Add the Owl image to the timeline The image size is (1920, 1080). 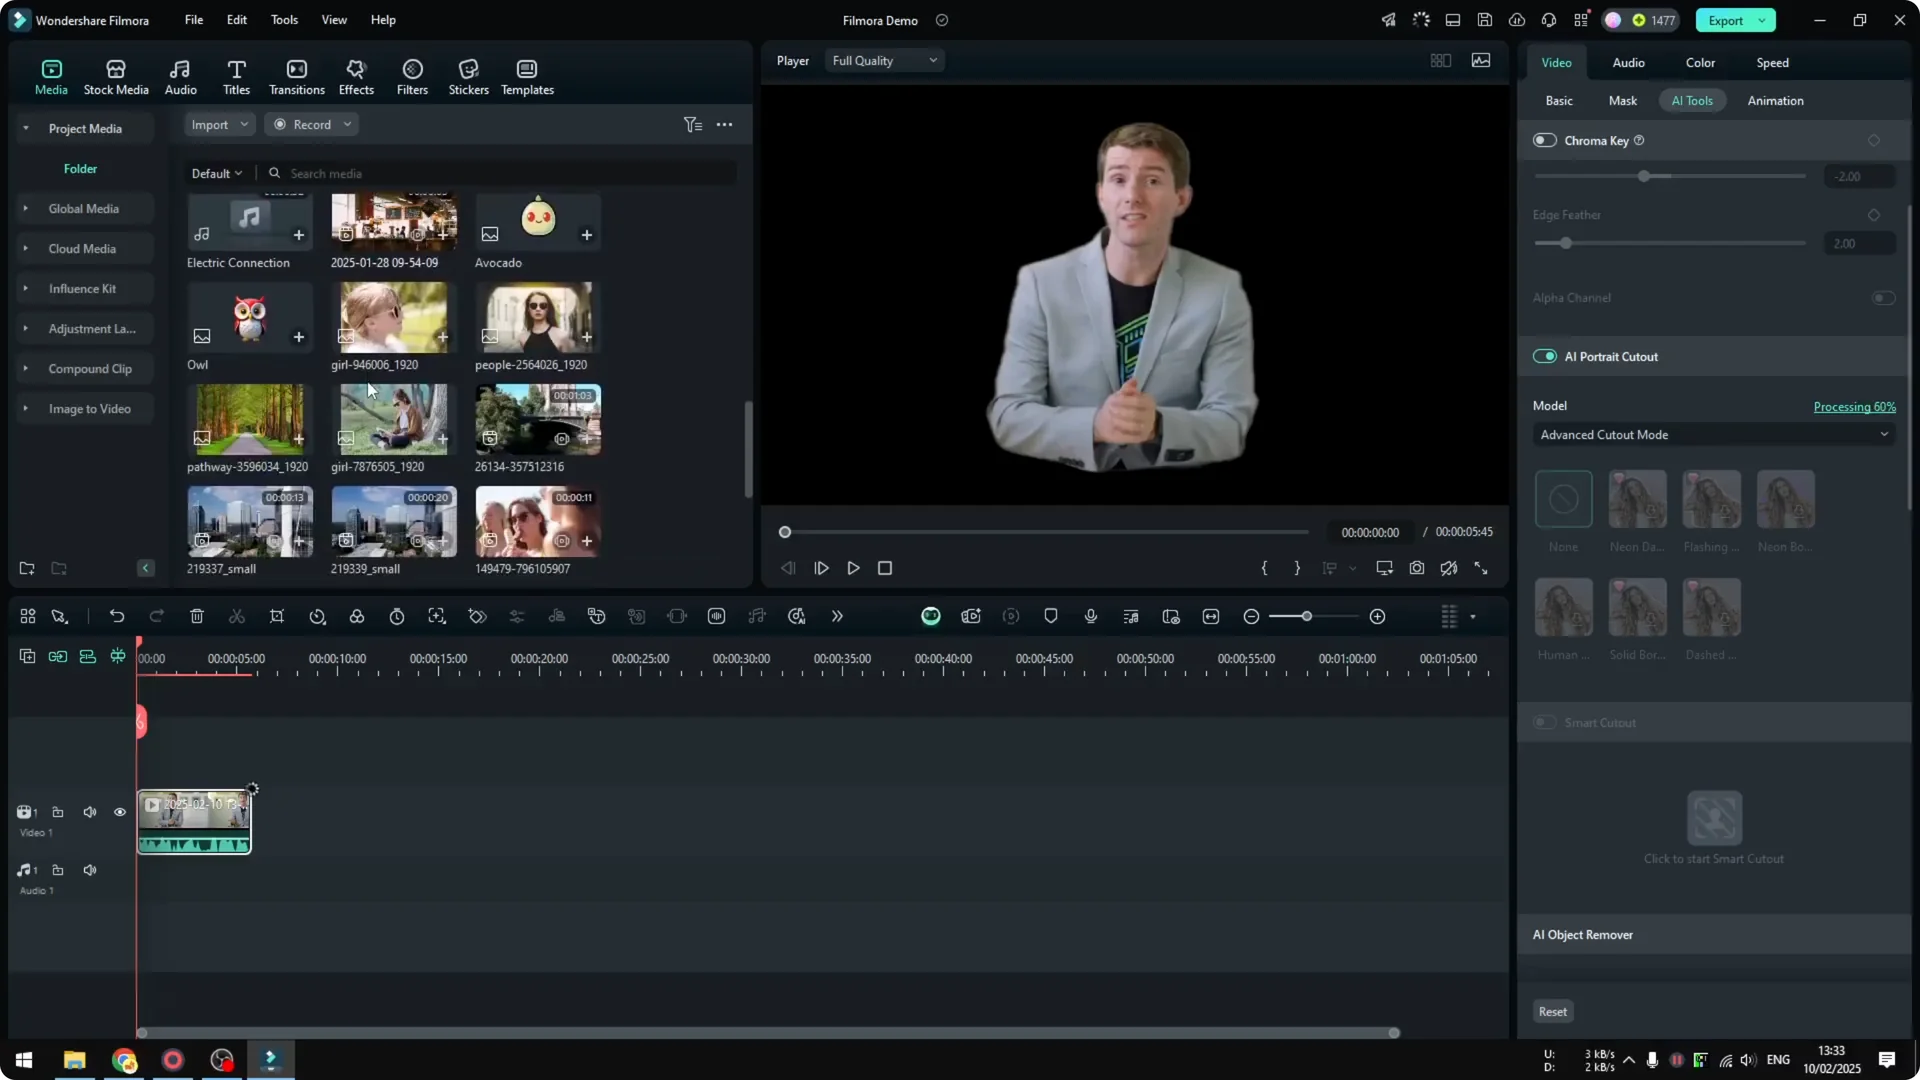[x=298, y=338]
